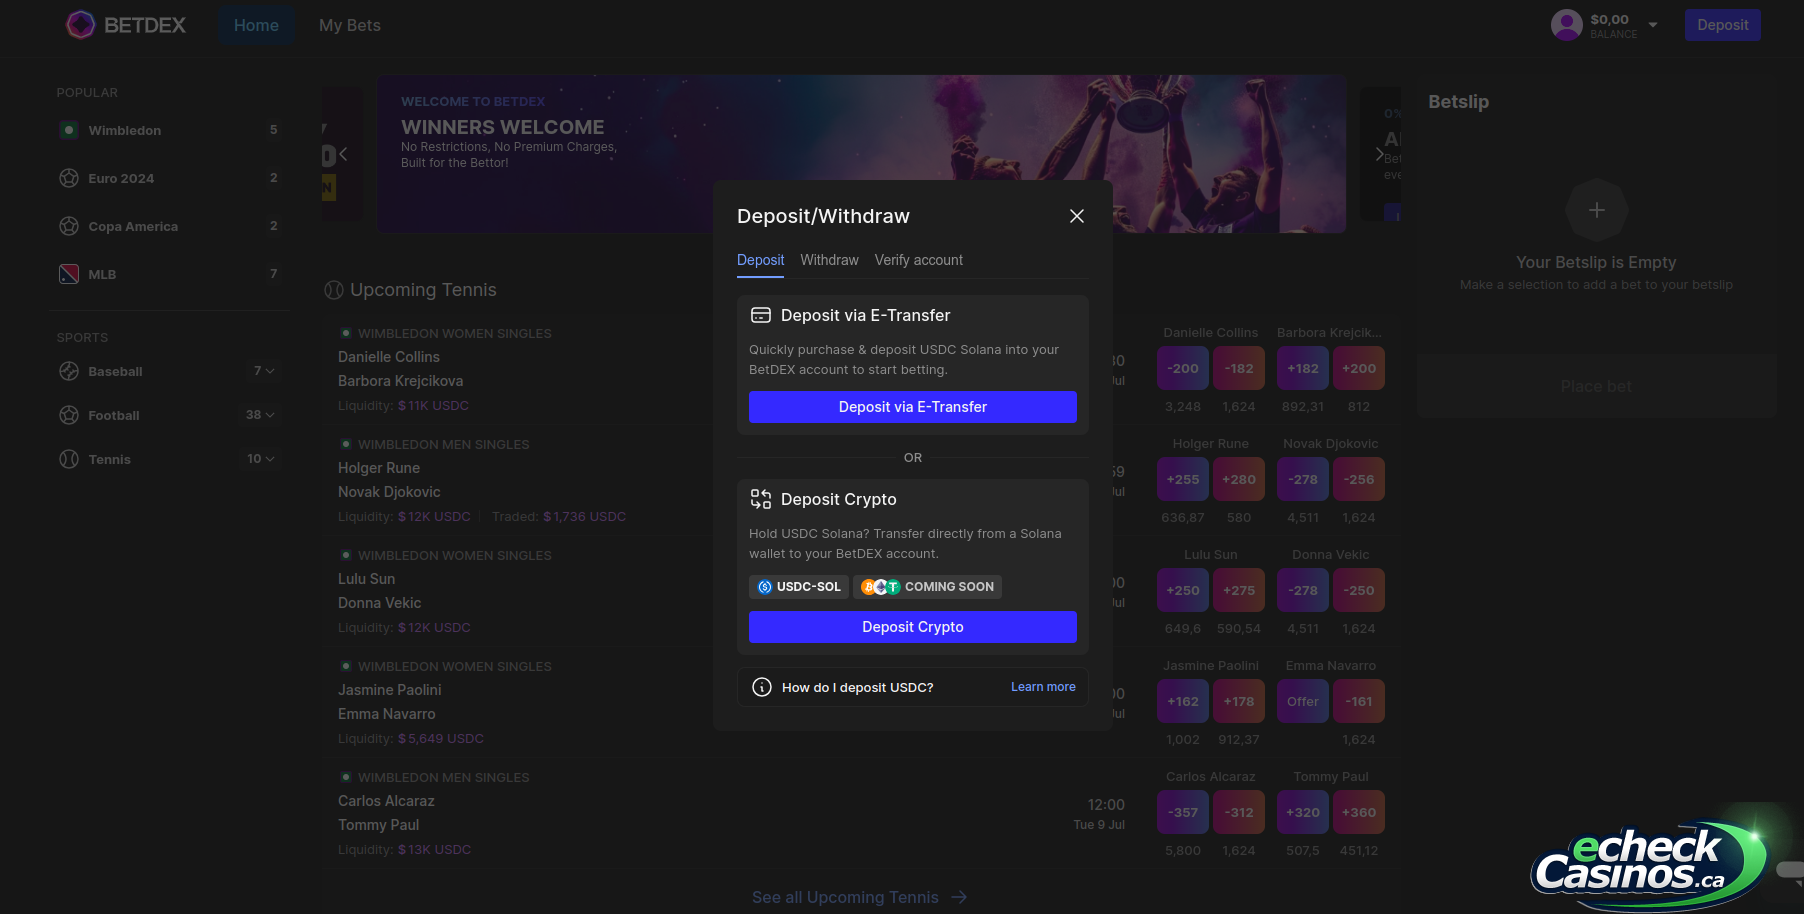
Task: Select +280 odds for Holger Rune
Action: [x=1239, y=479]
